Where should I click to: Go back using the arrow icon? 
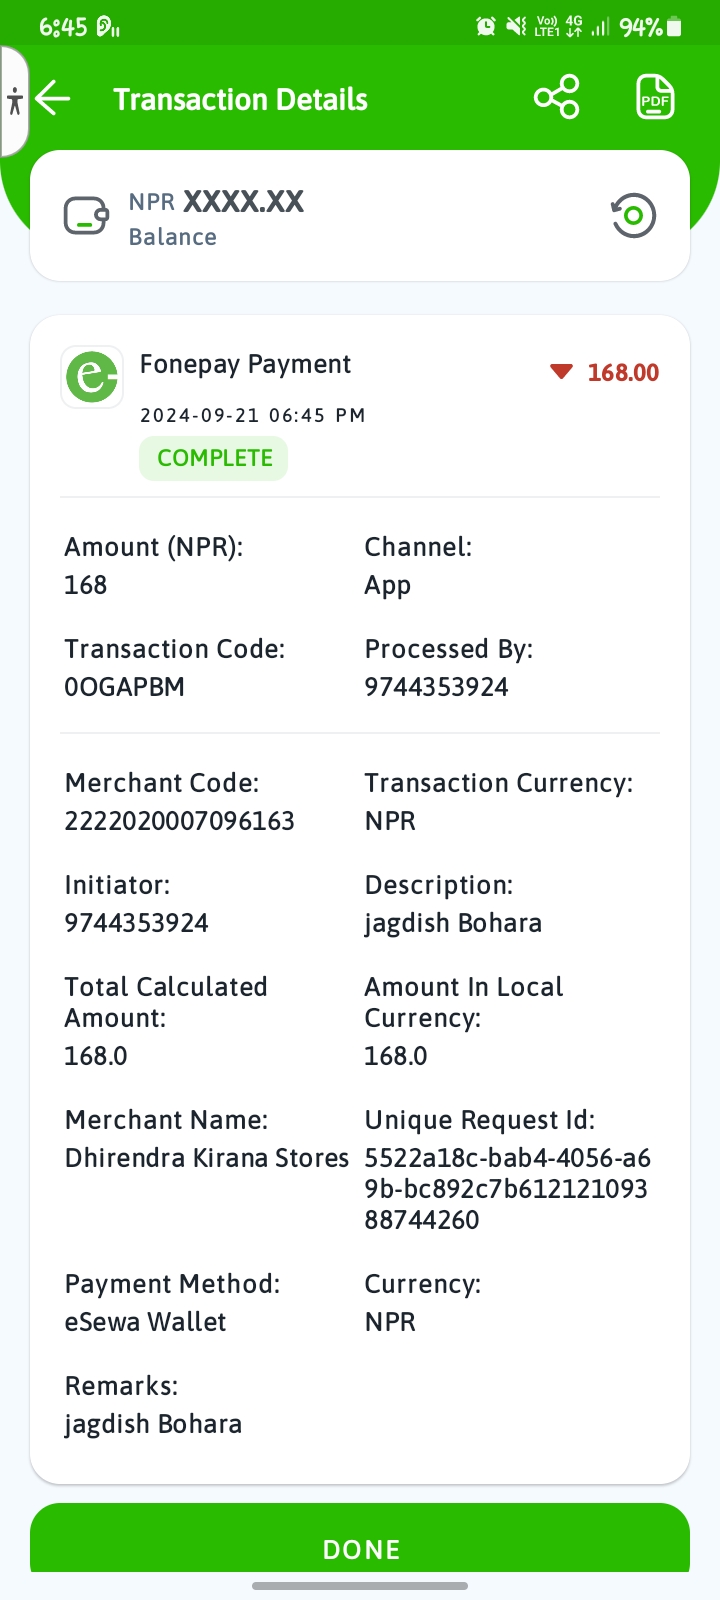point(53,99)
